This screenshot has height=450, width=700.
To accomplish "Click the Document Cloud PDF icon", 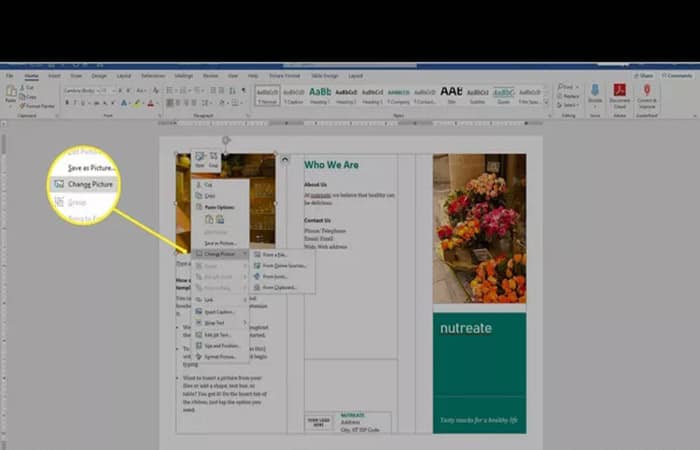I will 620,91.
